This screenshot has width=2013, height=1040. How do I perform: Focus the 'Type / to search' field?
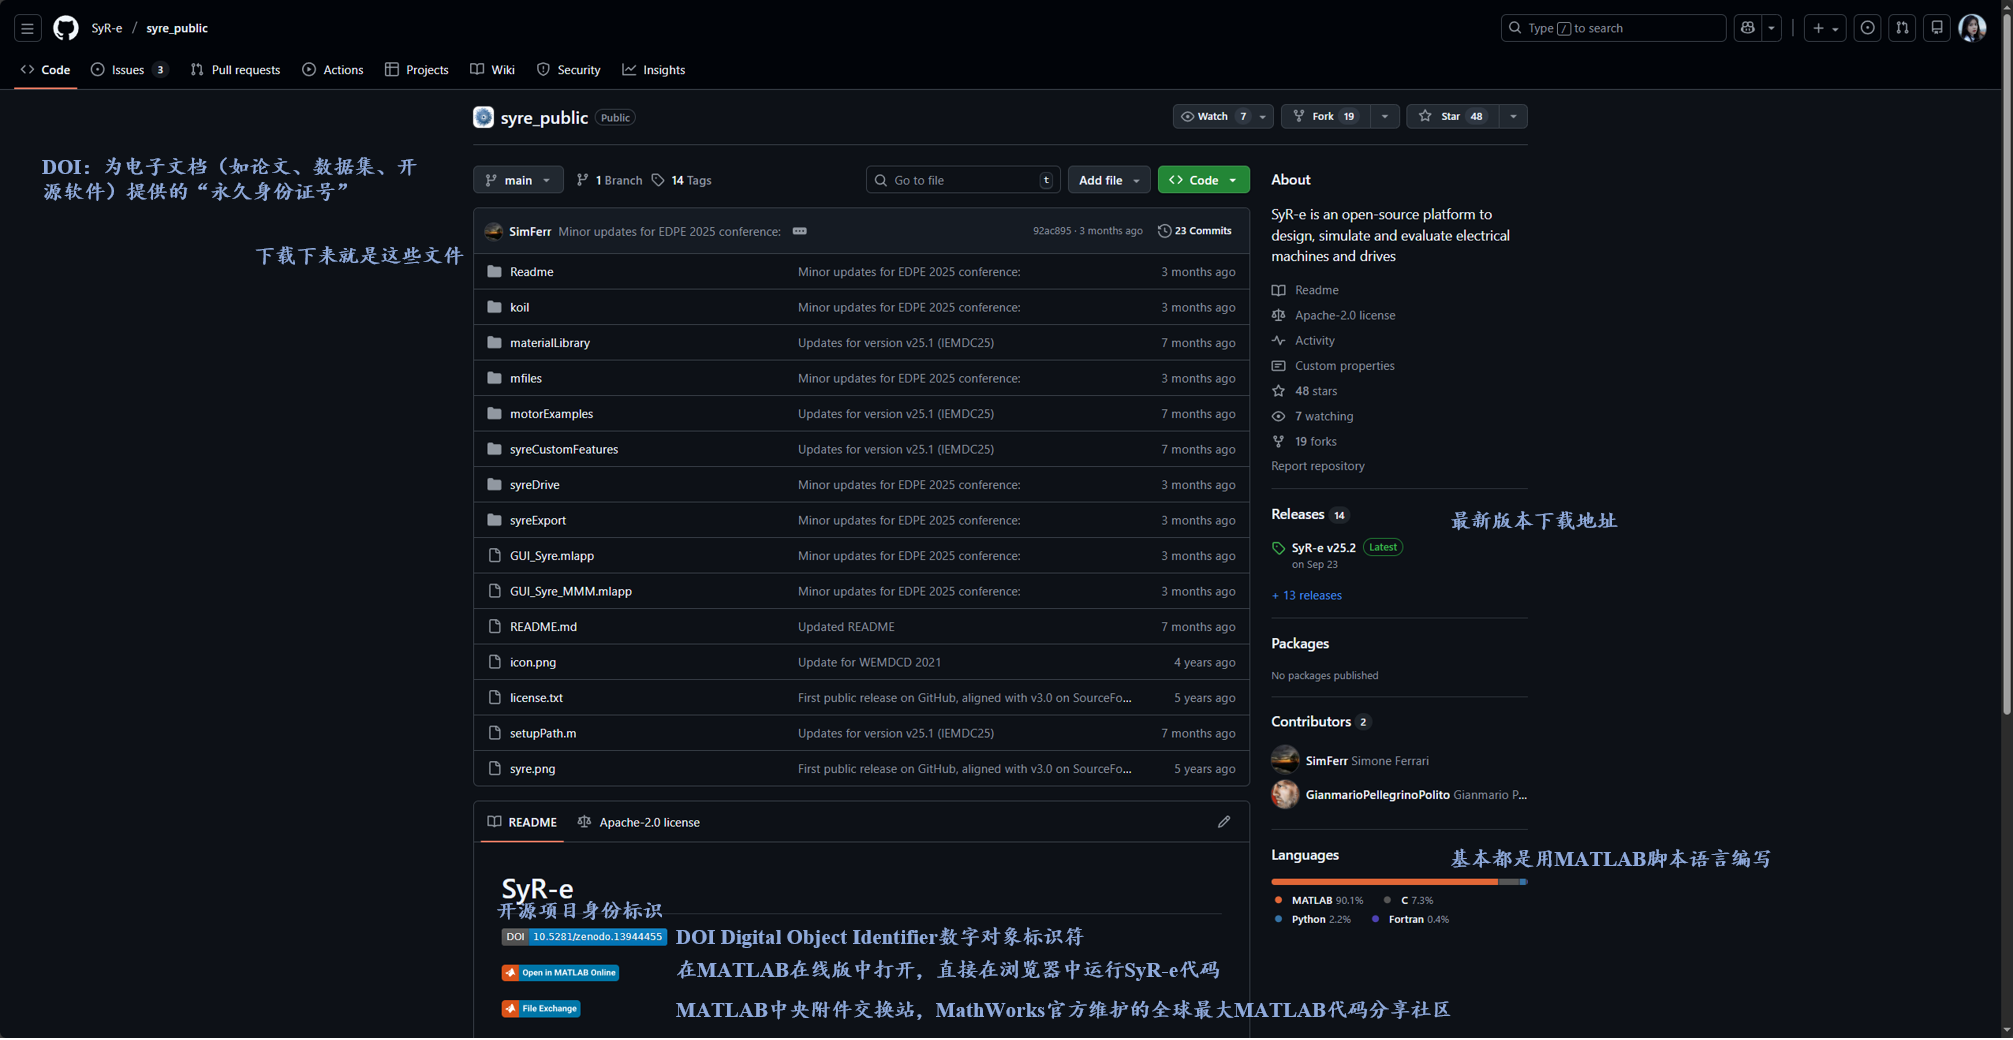[1613, 28]
